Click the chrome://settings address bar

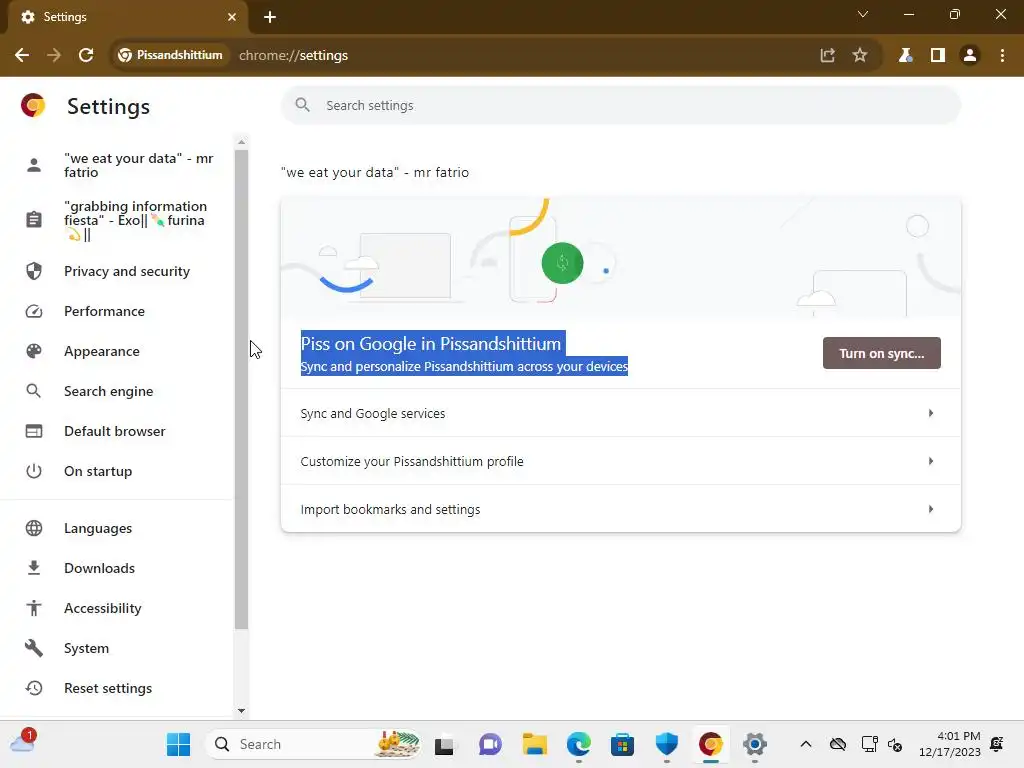tap(293, 56)
